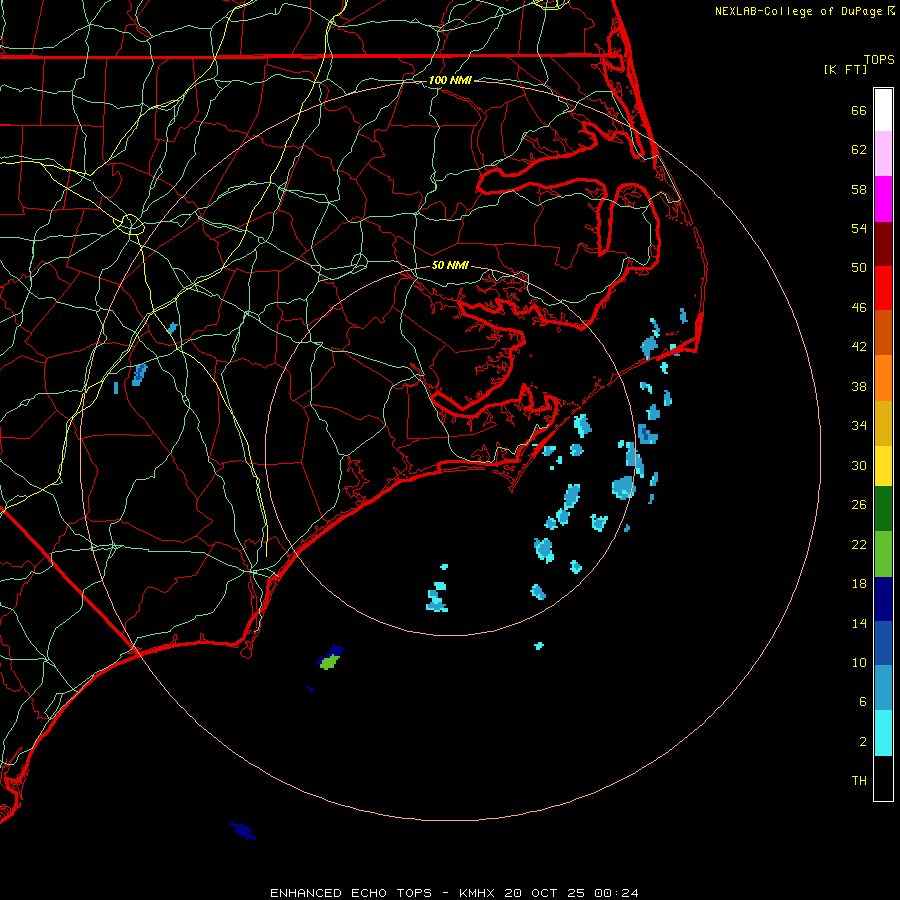
Task: Click the 50 legend value
Action: 859,268
